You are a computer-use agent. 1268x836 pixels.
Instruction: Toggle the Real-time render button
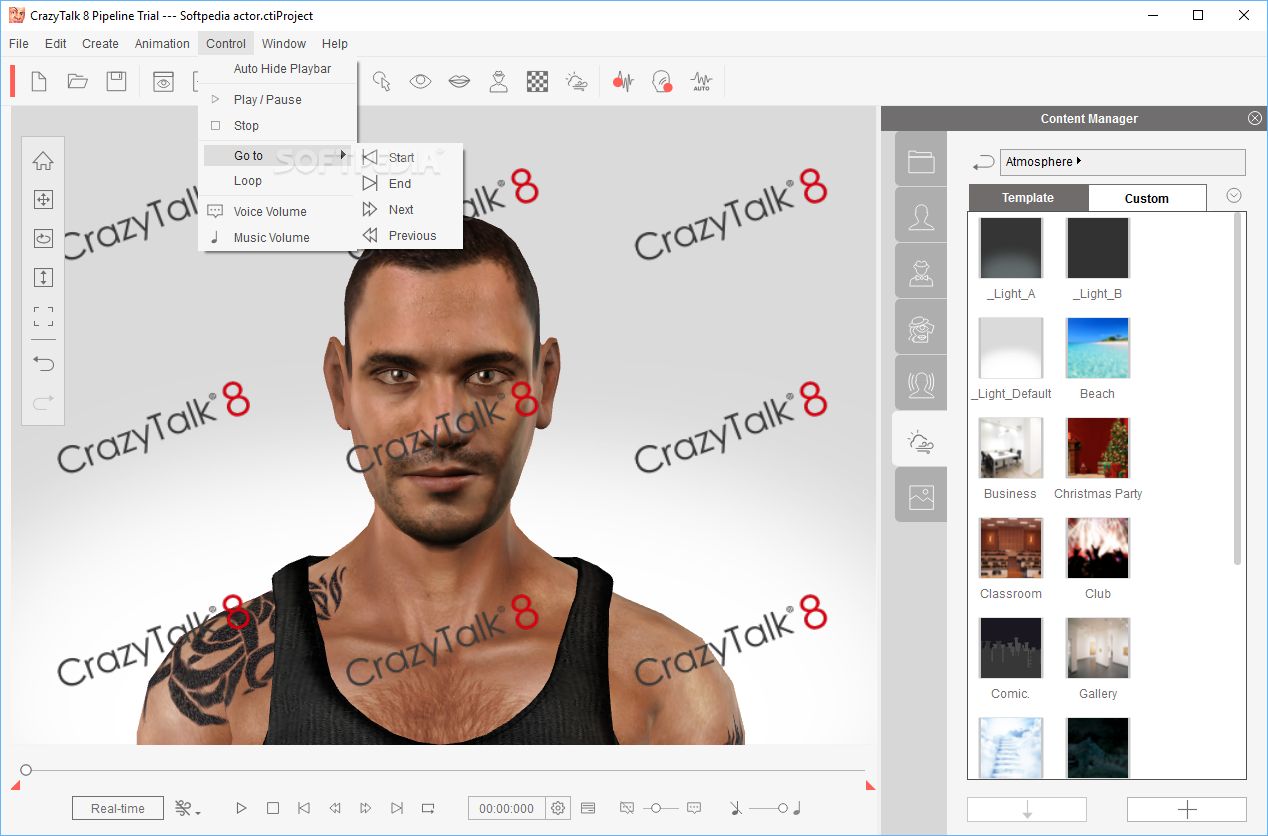tap(118, 808)
